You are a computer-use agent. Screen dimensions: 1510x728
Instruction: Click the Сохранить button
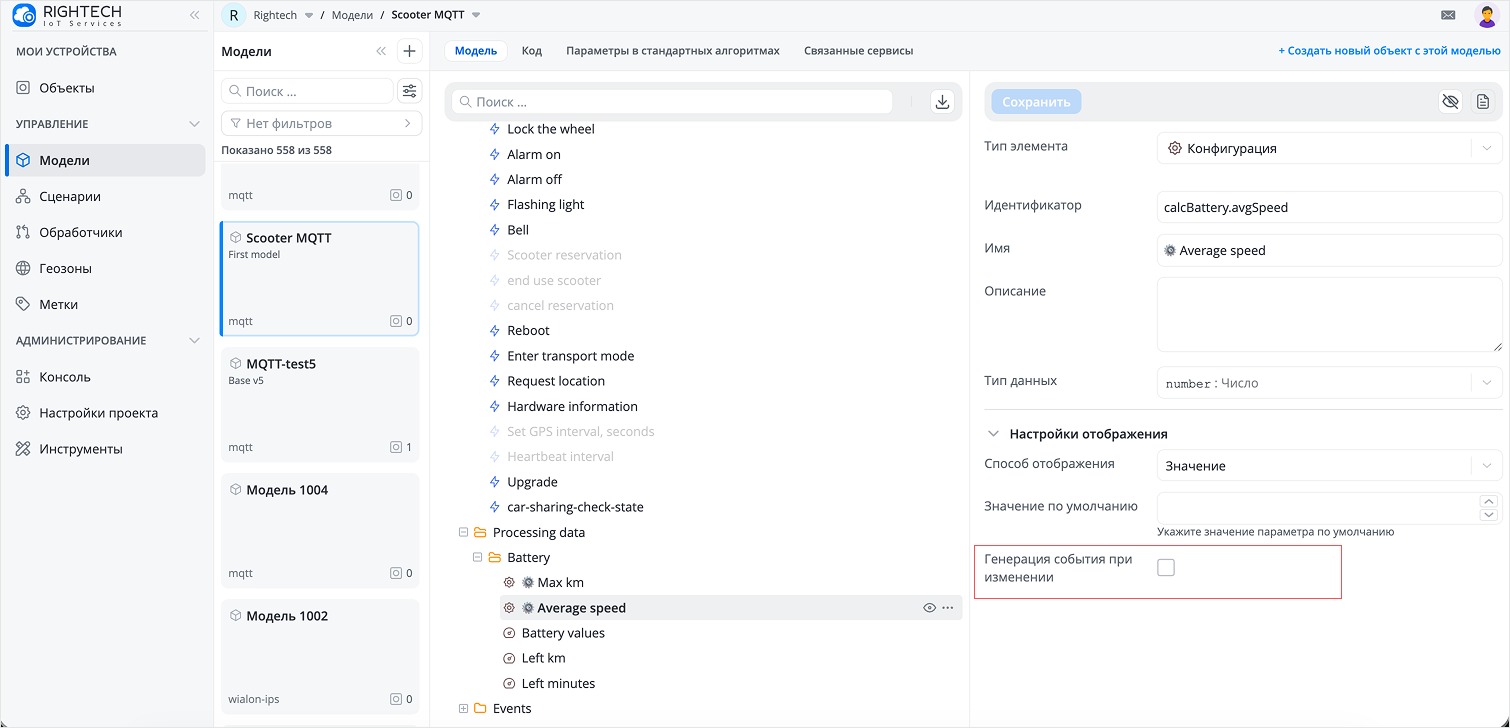pyautogui.click(x=1036, y=102)
